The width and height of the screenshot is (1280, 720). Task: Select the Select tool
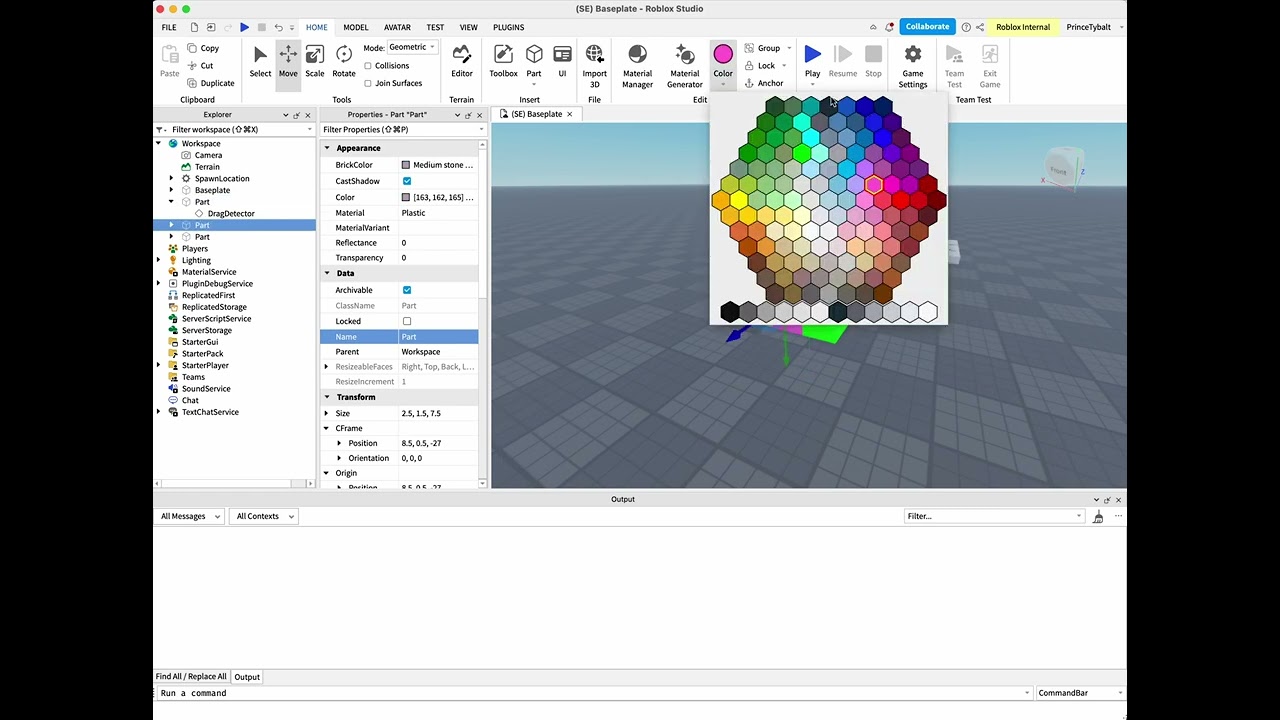pyautogui.click(x=260, y=62)
